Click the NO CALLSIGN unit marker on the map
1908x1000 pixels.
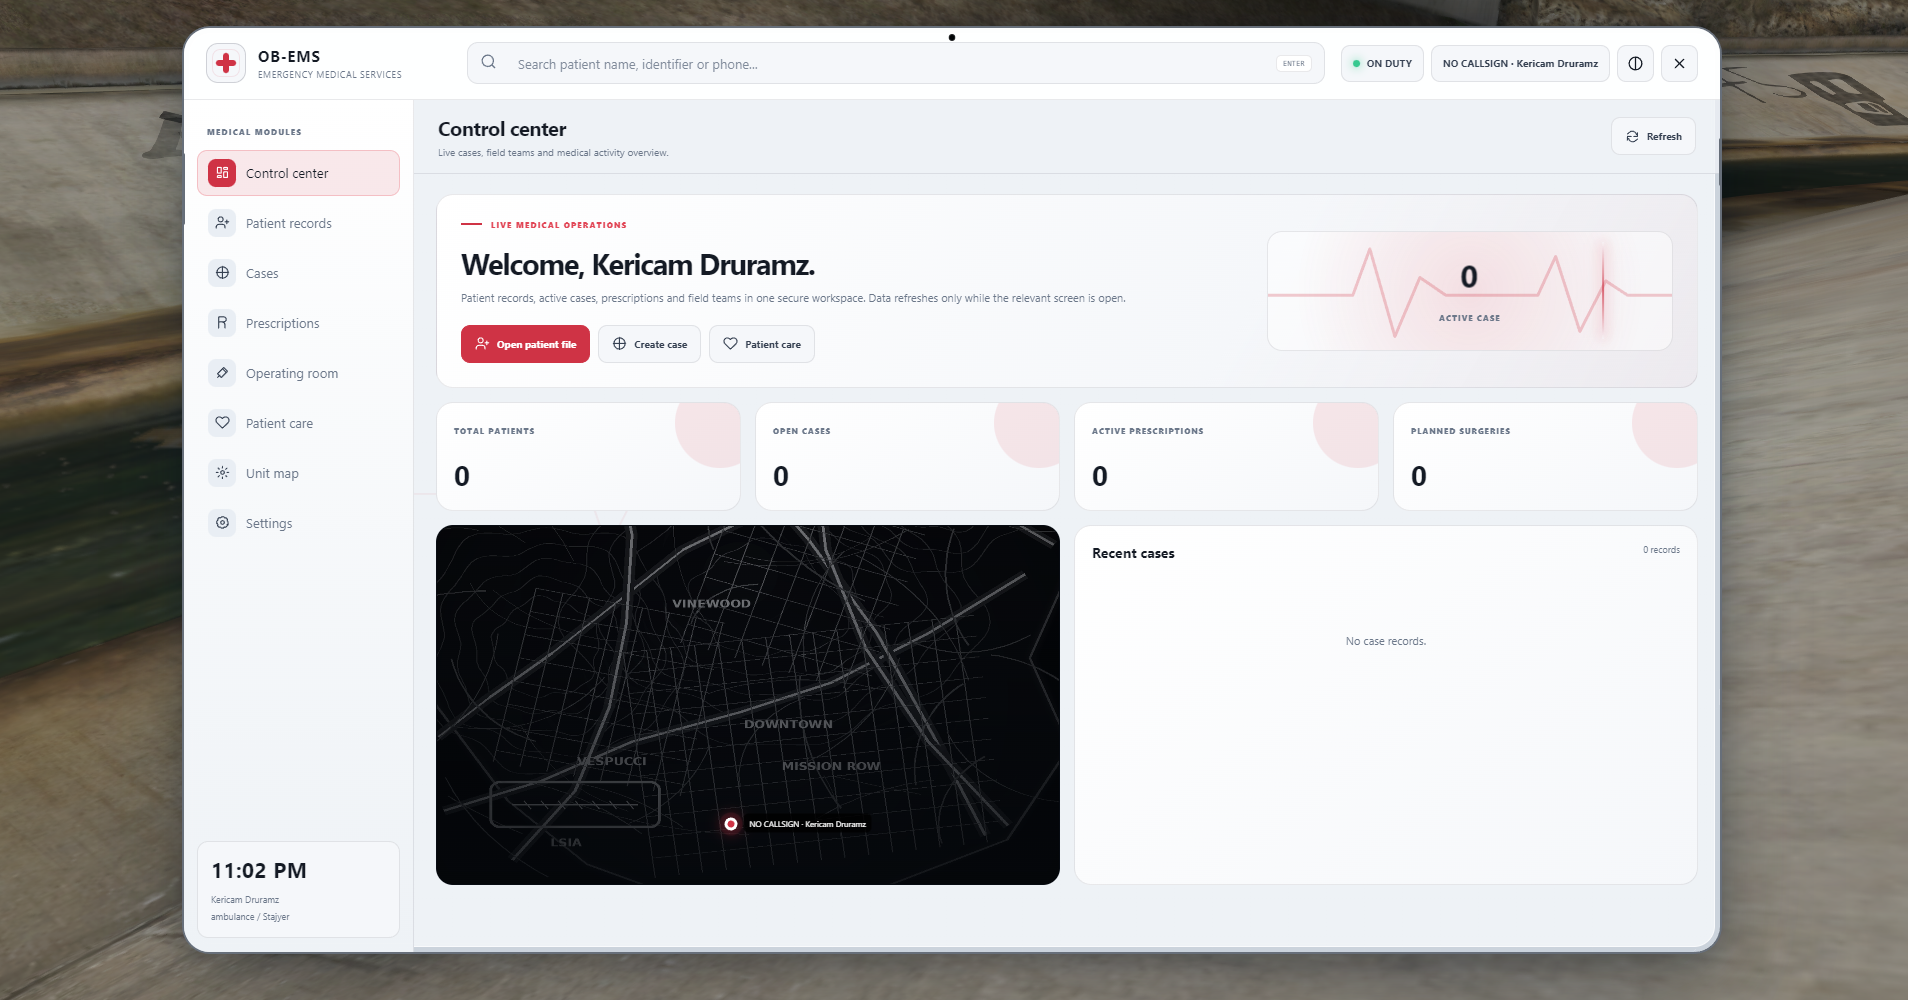pos(731,824)
